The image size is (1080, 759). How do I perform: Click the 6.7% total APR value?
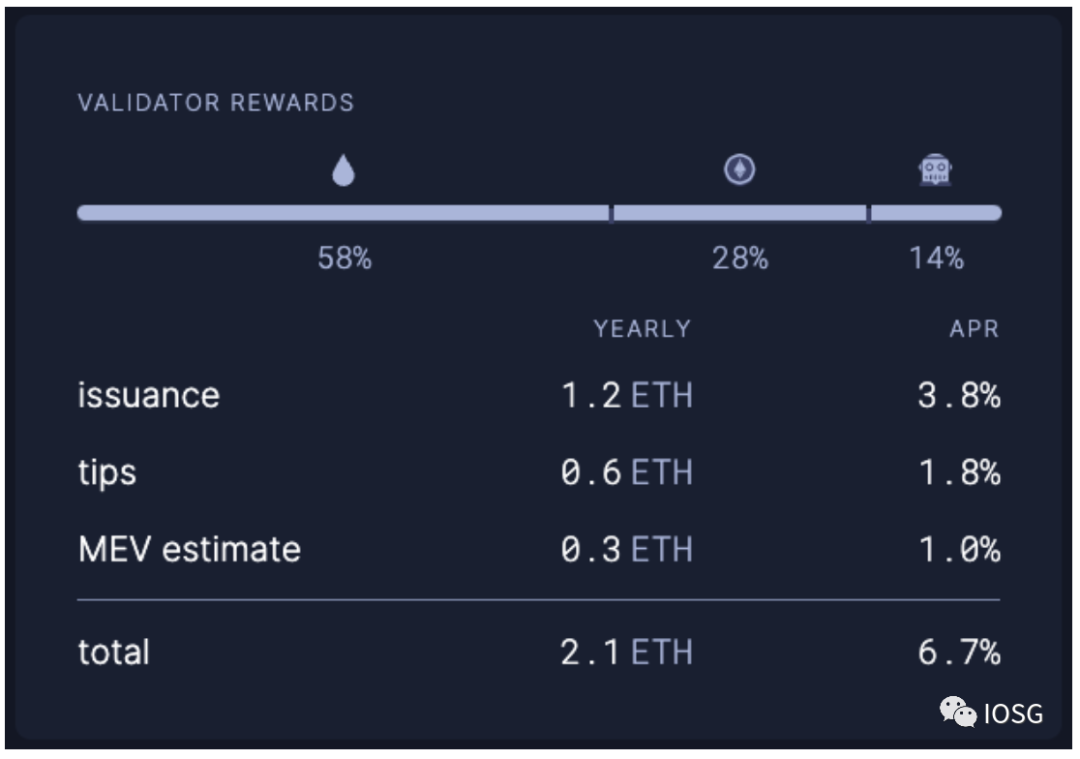pos(959,652)
